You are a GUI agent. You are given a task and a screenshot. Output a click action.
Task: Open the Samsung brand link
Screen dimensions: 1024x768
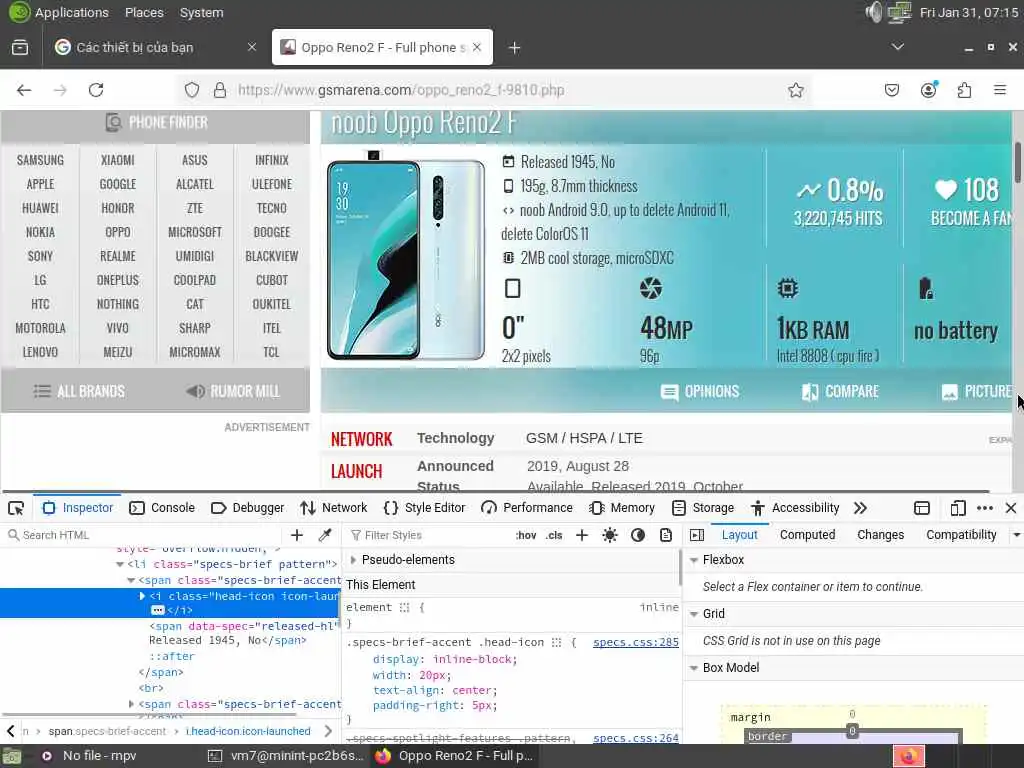point(40,160)
